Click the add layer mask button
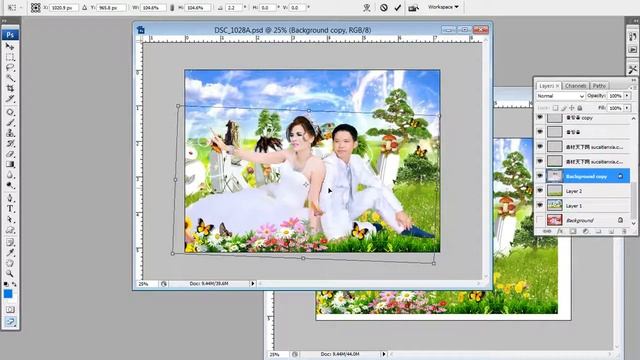 tap(573, 231)
